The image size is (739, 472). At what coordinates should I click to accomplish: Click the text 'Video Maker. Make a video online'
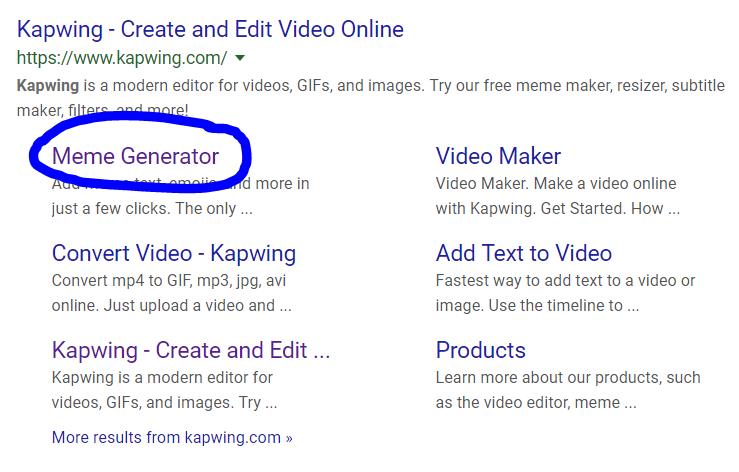pos(556,183)
